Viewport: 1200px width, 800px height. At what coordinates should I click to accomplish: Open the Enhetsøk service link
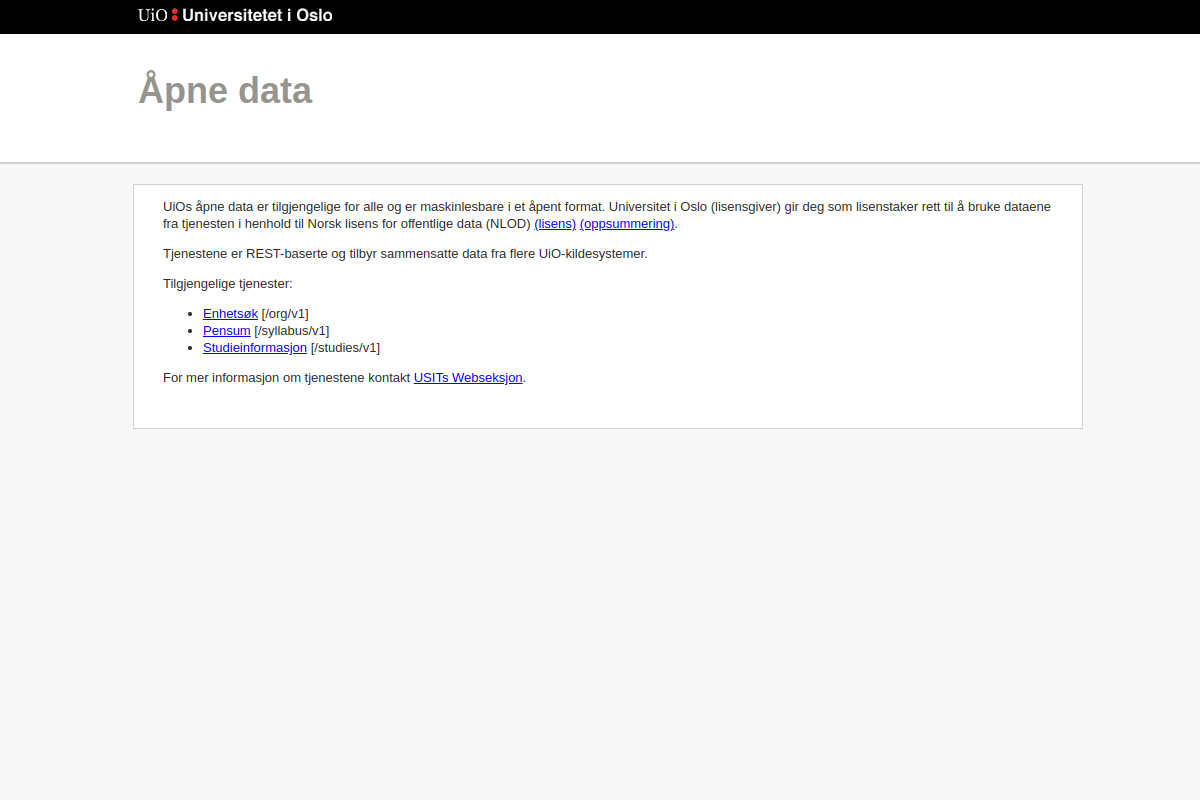pos(230,313)
